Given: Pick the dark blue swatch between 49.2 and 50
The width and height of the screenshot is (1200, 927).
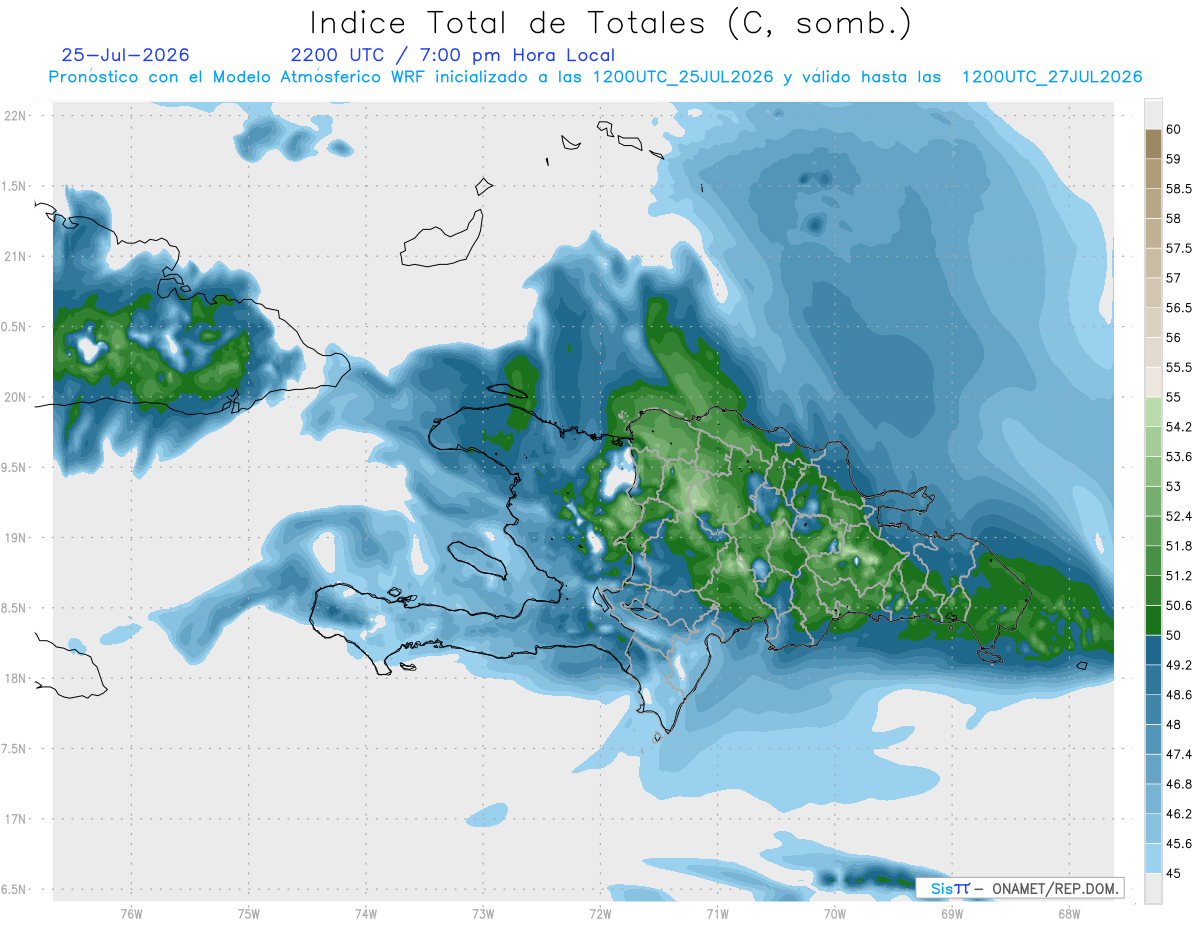Looking at the screenshot, I should (1153, 650).
